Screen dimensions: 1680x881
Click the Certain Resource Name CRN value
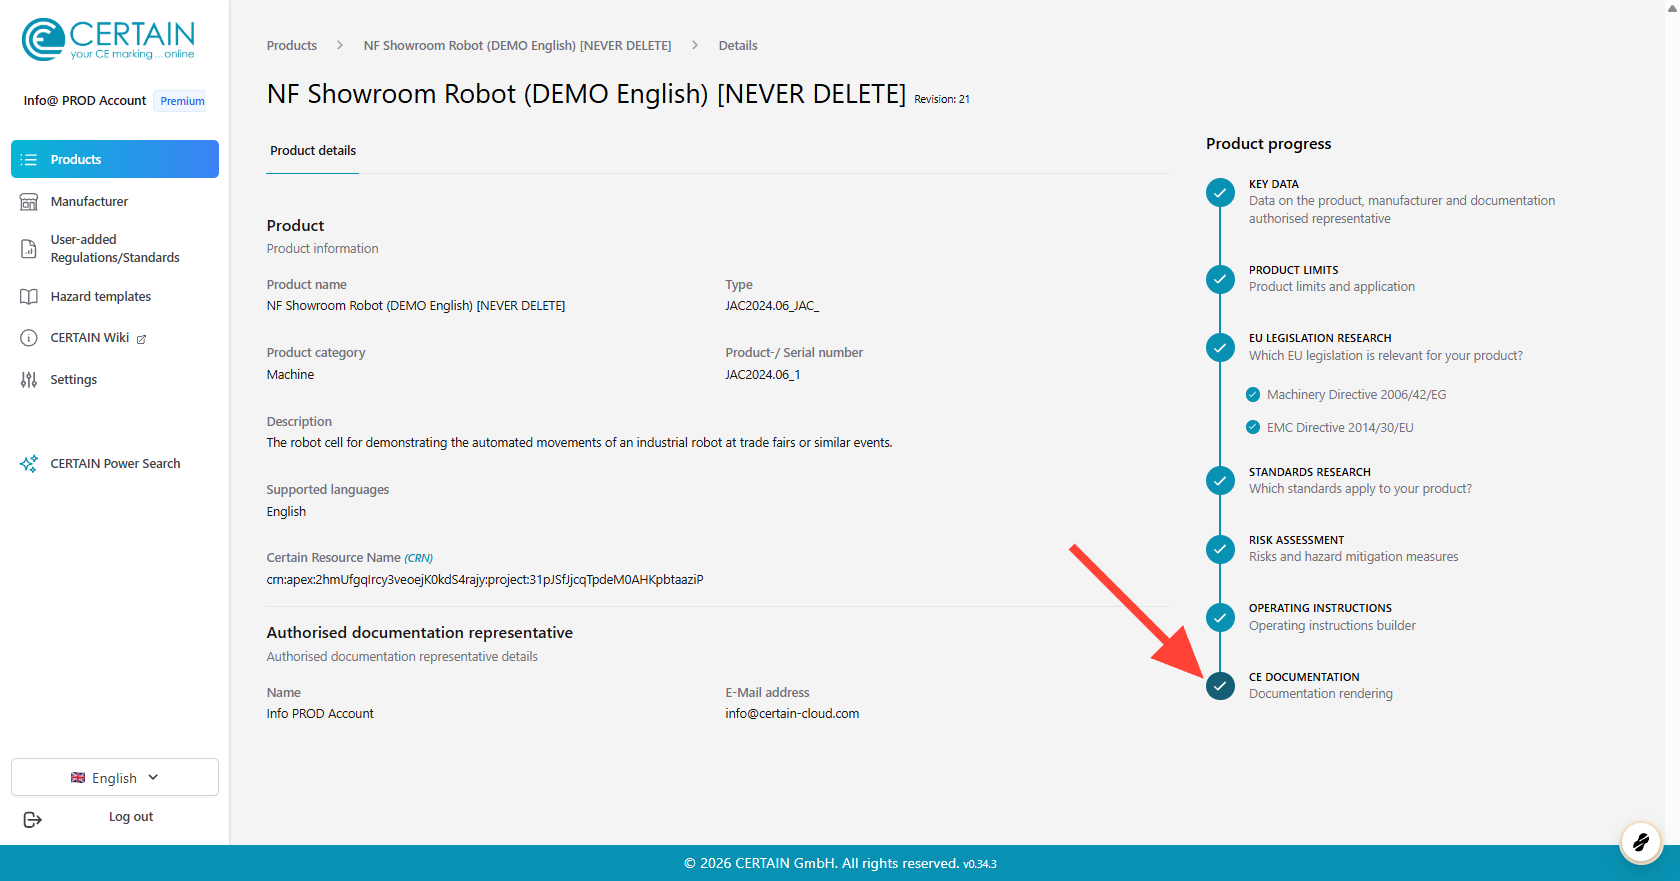(x=485, y=580)
